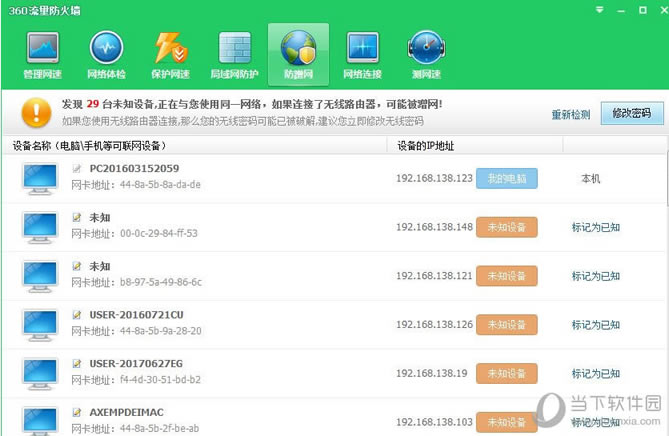This screenshot has width=669, height=436.
Task: Click the 本机 label
Action: pos(590,179)
